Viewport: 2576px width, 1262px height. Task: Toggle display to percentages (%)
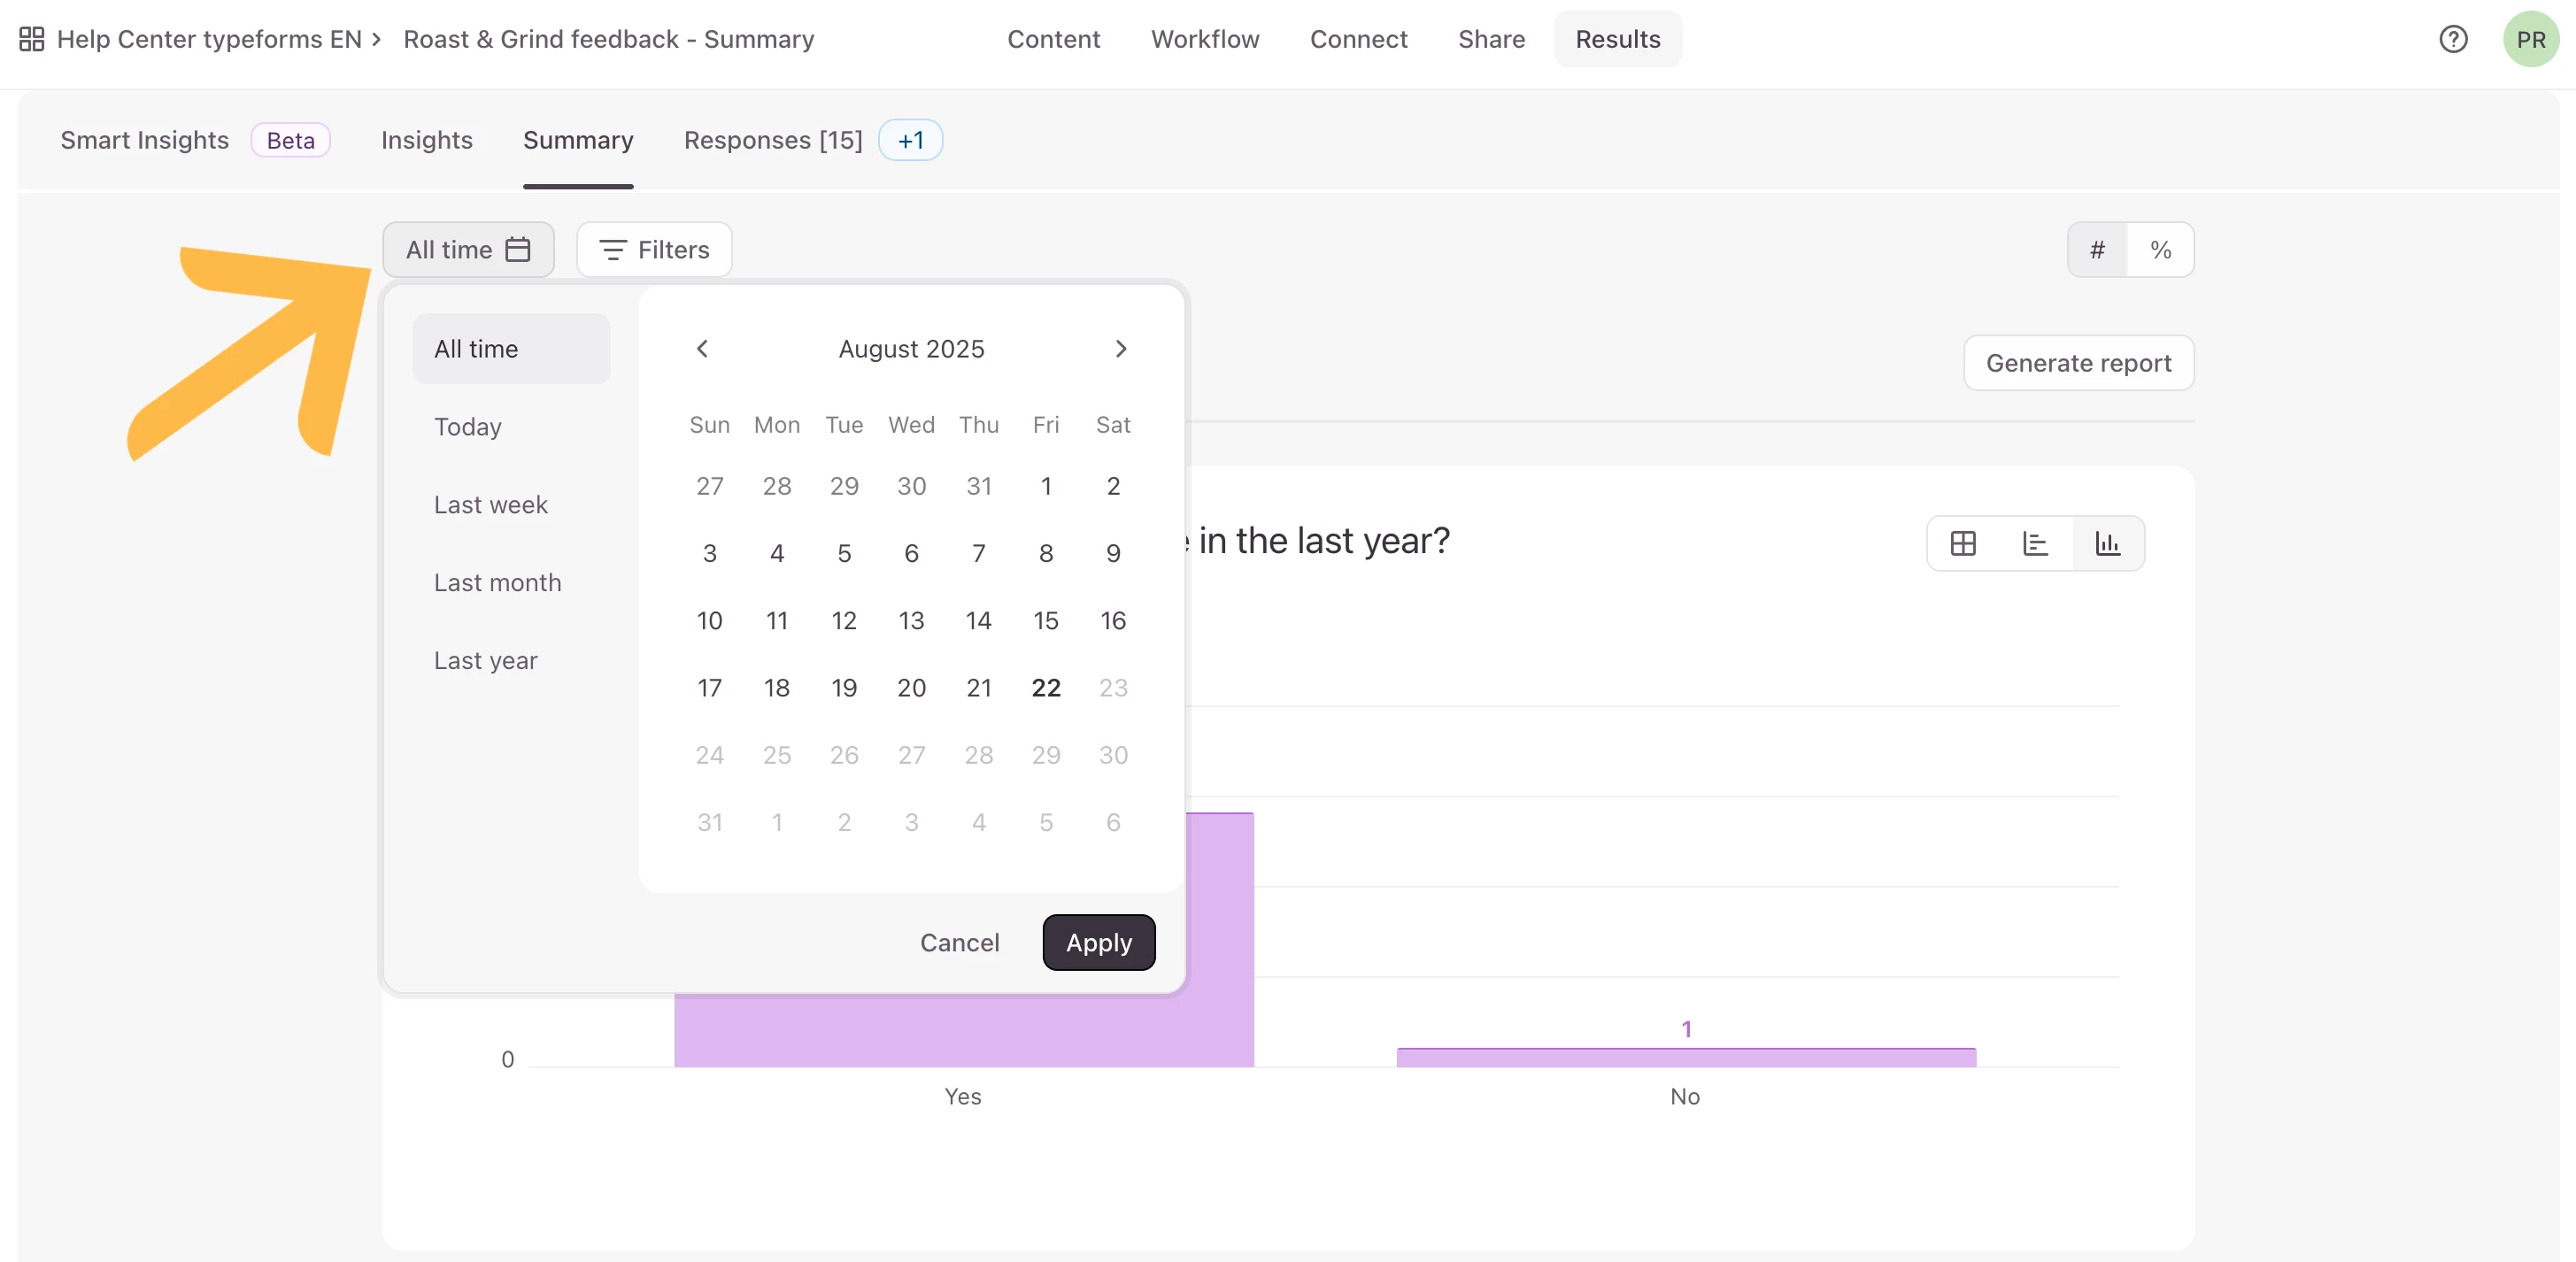[x=2161, y=250]
